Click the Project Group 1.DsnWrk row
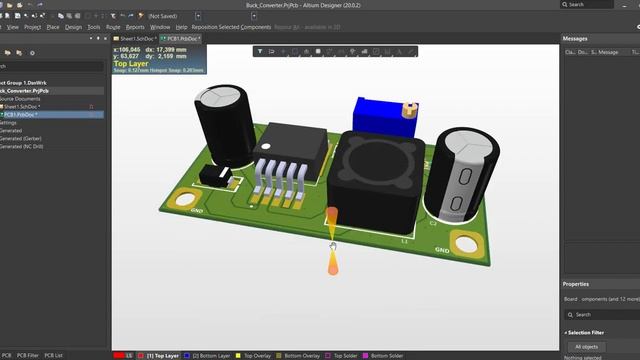640x360 pixels. coord(23,83)
